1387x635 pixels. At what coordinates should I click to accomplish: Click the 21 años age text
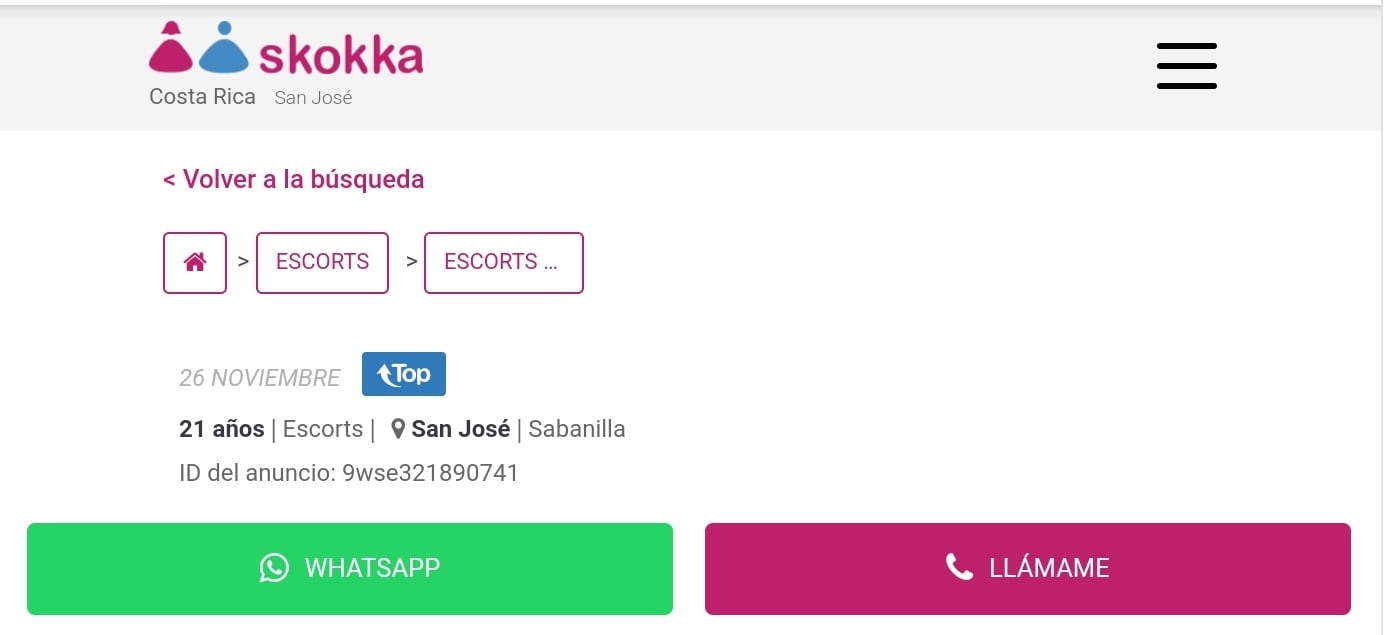(x=222, y=429)
